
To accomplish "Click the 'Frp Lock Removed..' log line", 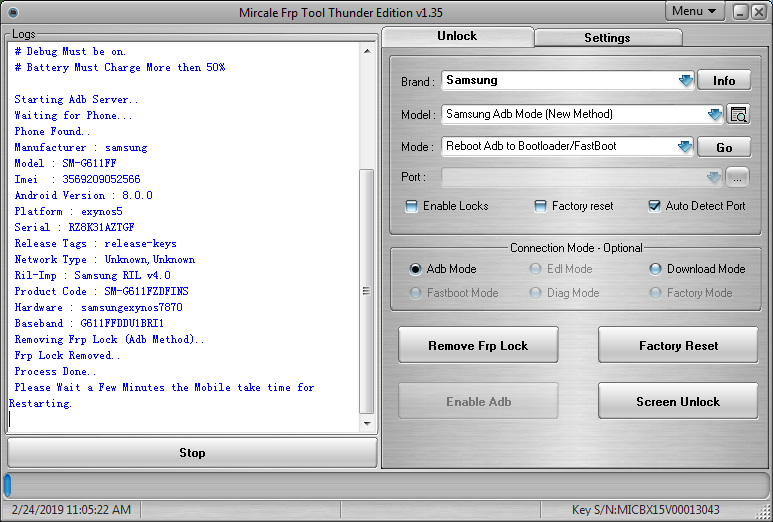I will 67,355.
